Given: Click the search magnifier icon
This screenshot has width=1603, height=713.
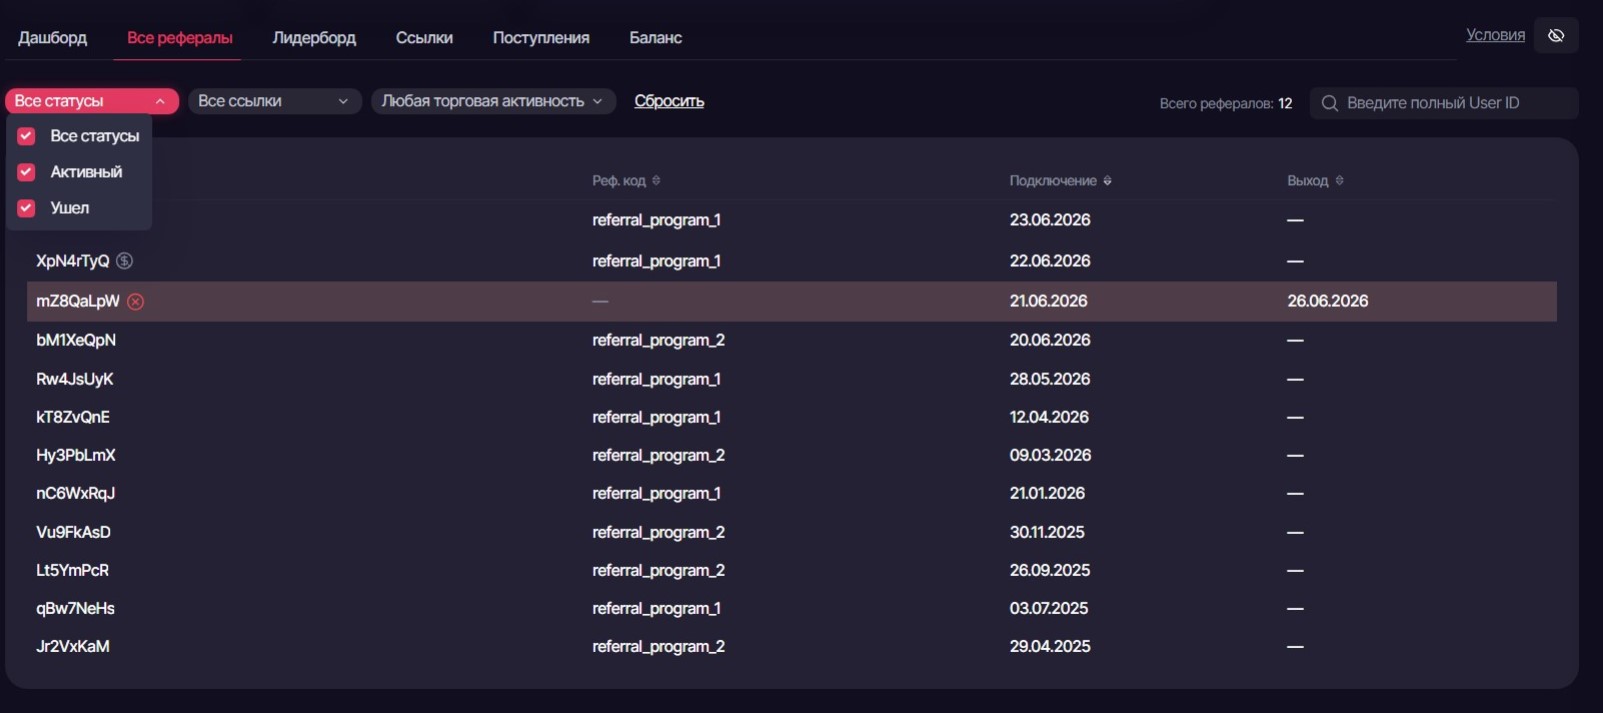Looking at the screenshot, I should [1329, 103].
